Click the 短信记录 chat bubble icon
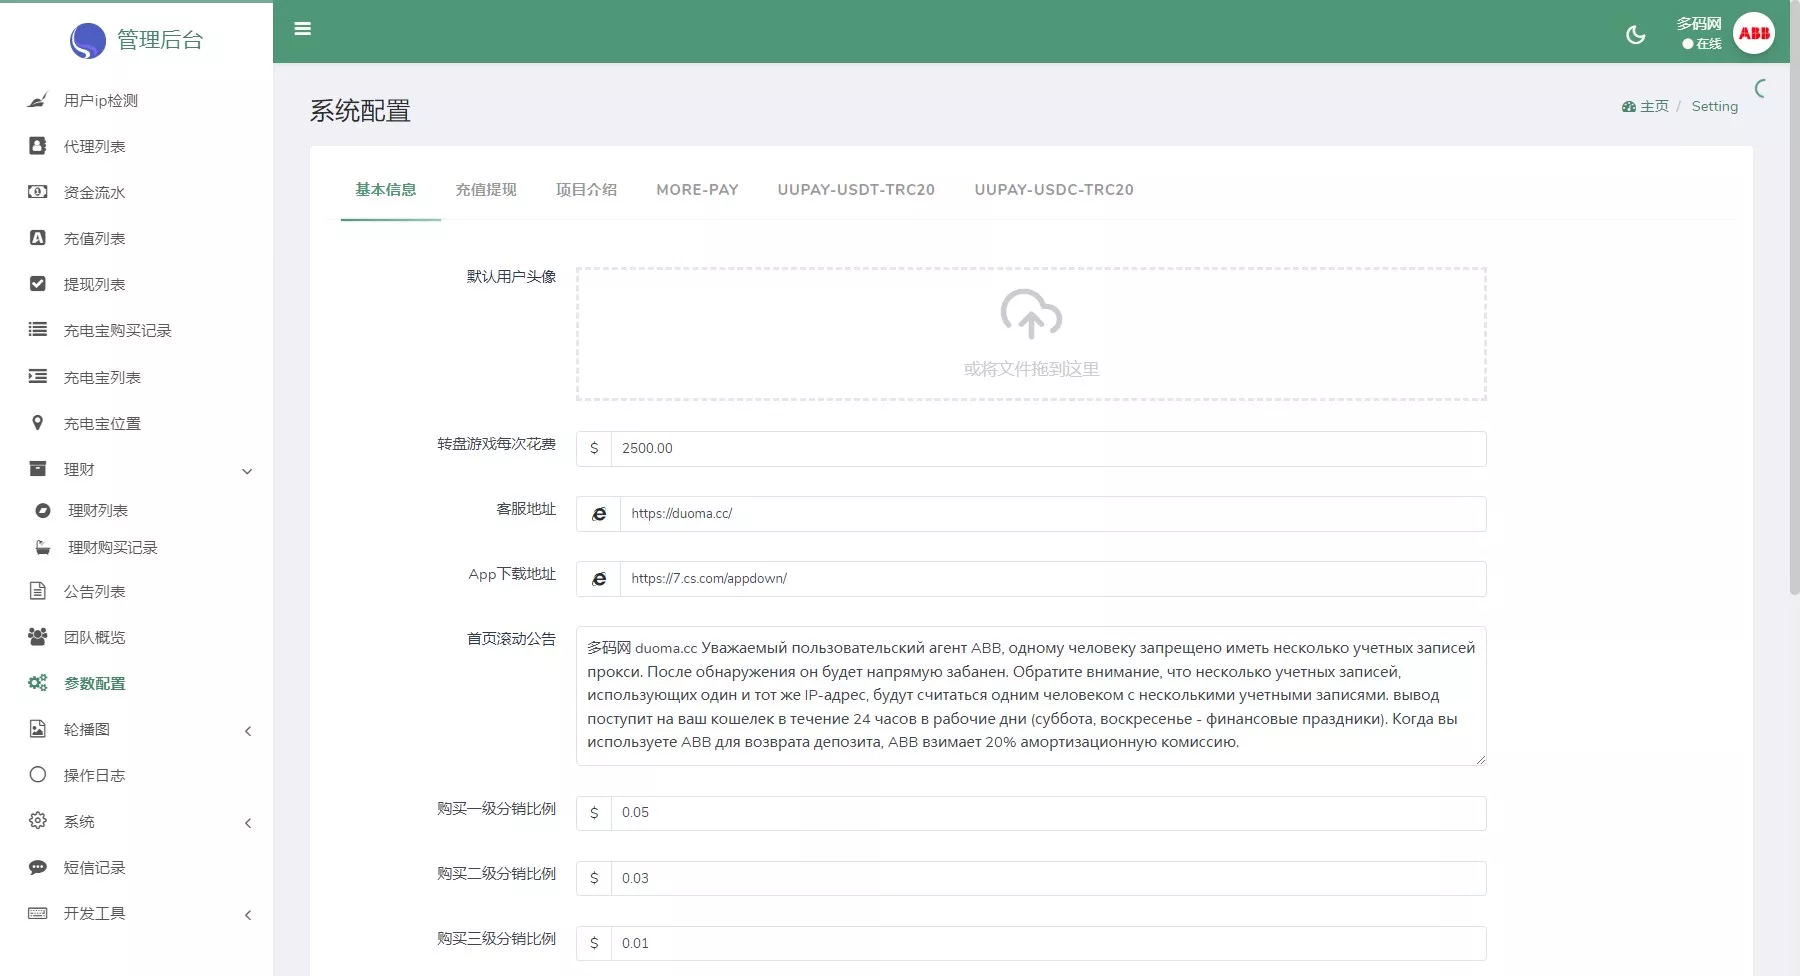The image size is (1800, 976). [37, 867]
